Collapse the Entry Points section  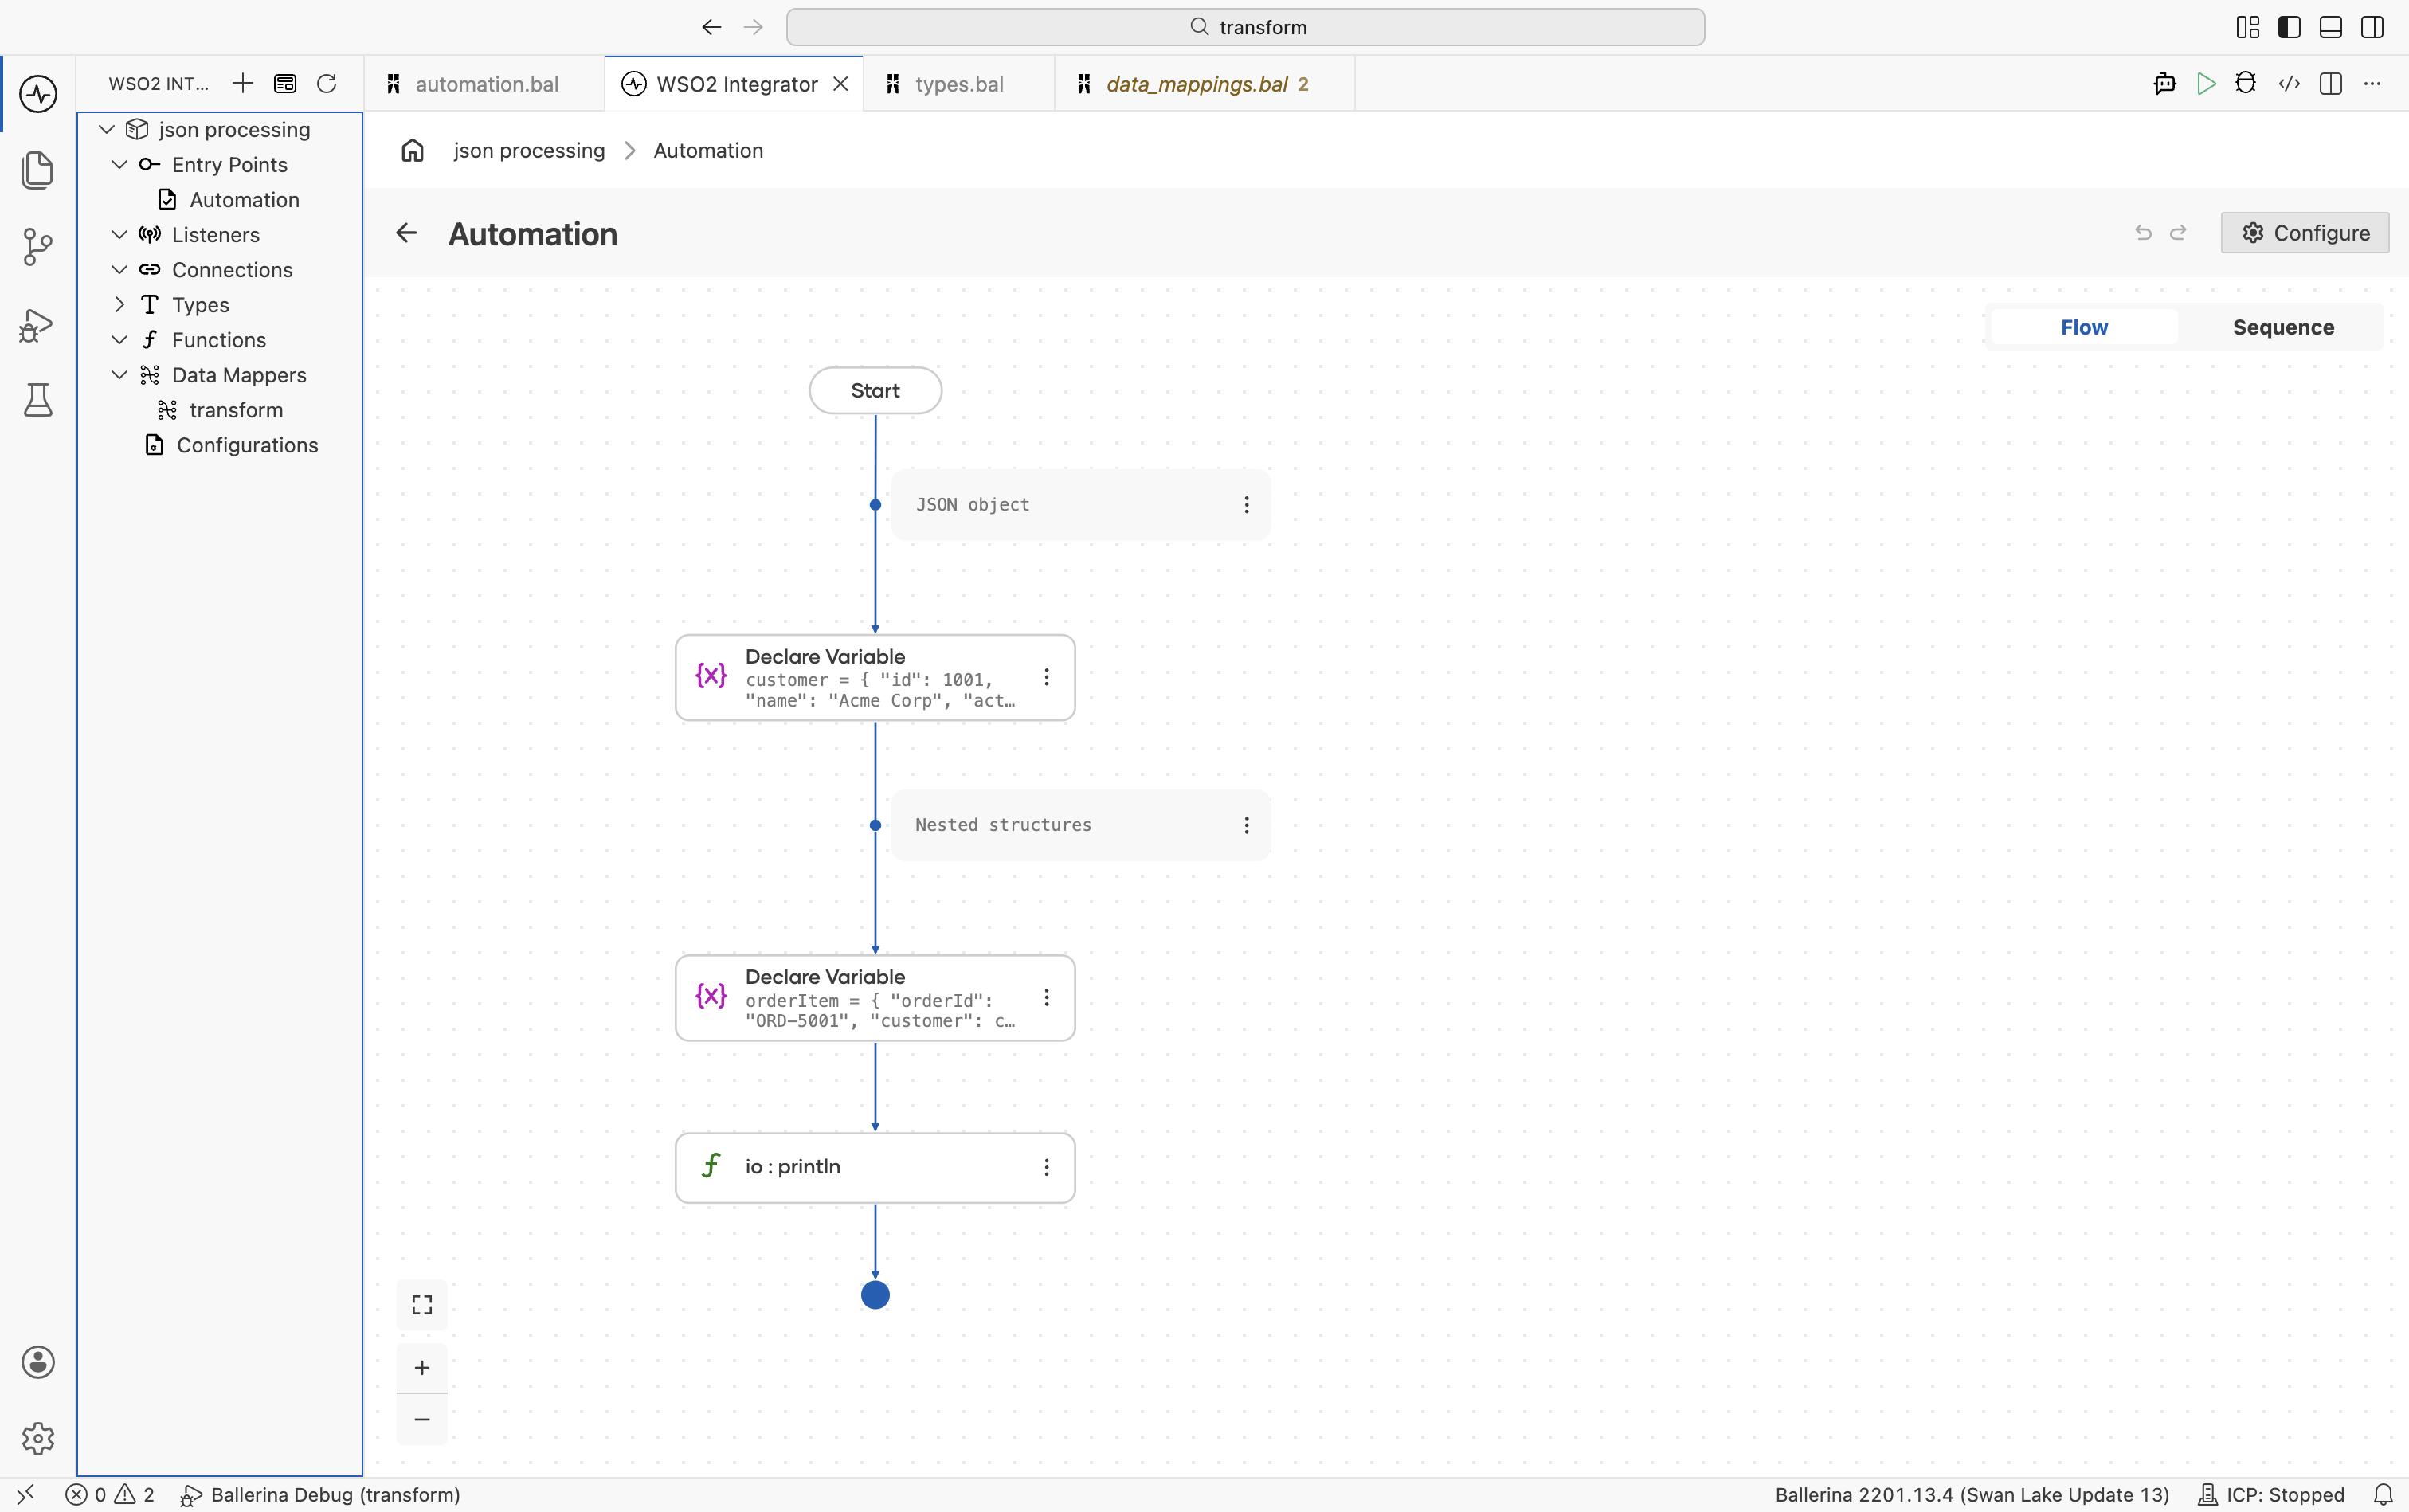(119, 164)
